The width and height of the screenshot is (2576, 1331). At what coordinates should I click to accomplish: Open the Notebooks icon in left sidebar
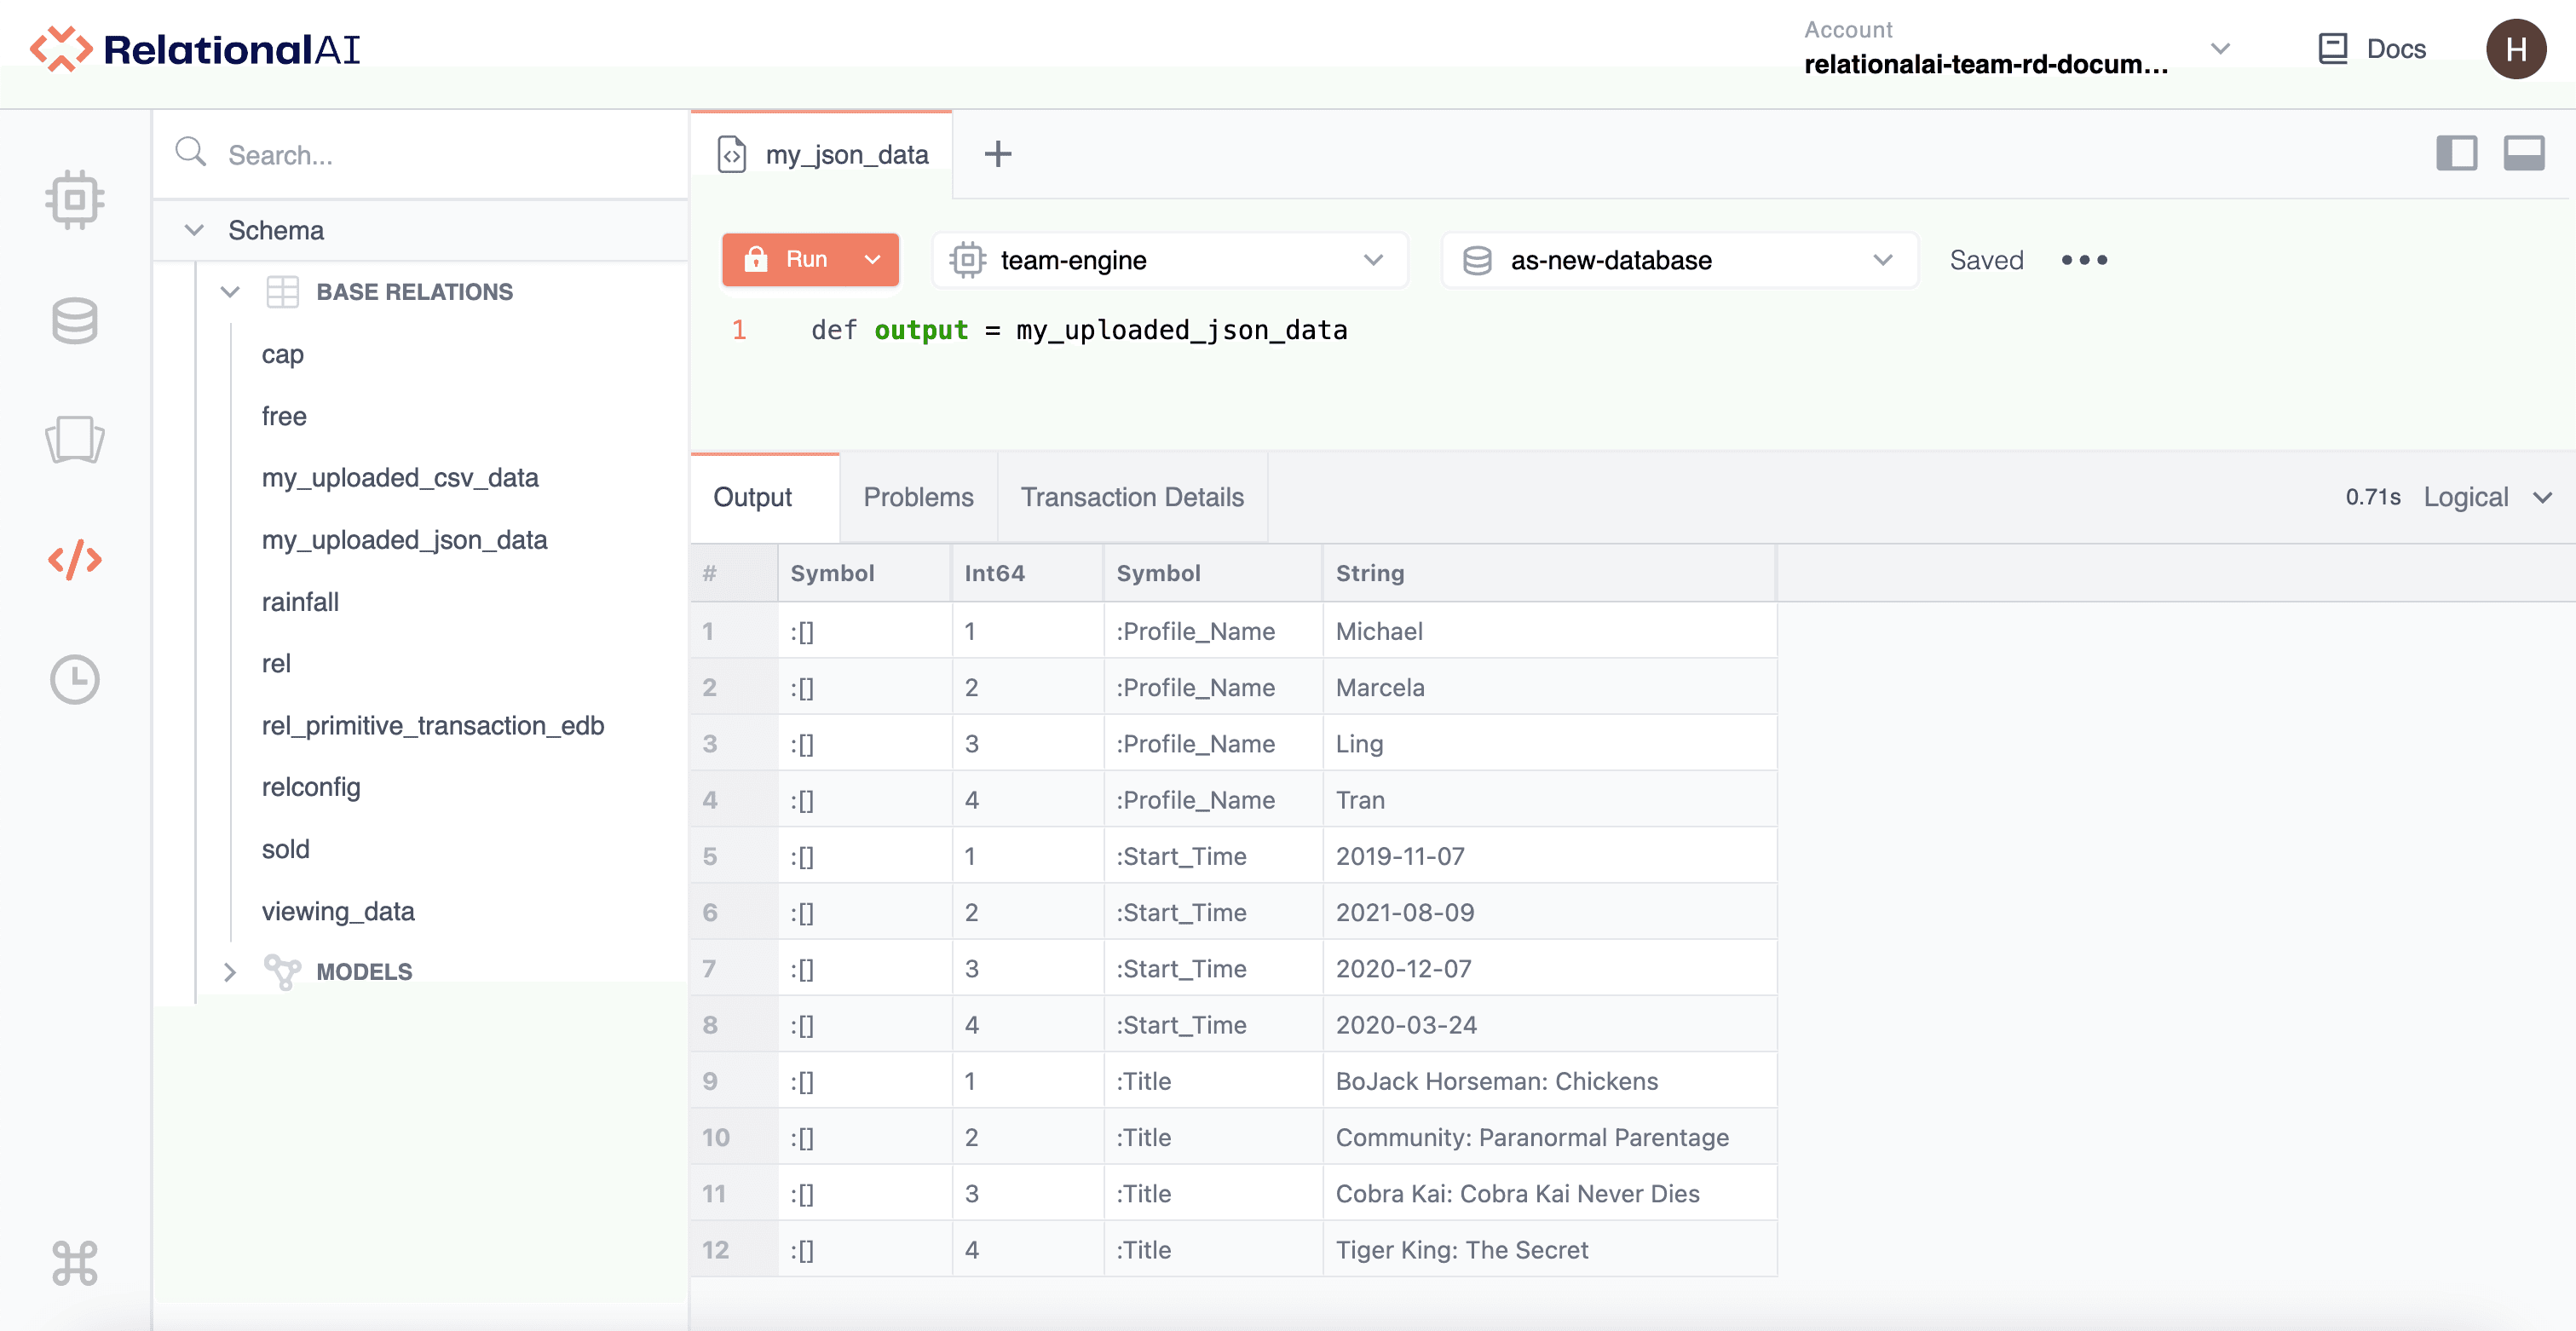point(75,440)
